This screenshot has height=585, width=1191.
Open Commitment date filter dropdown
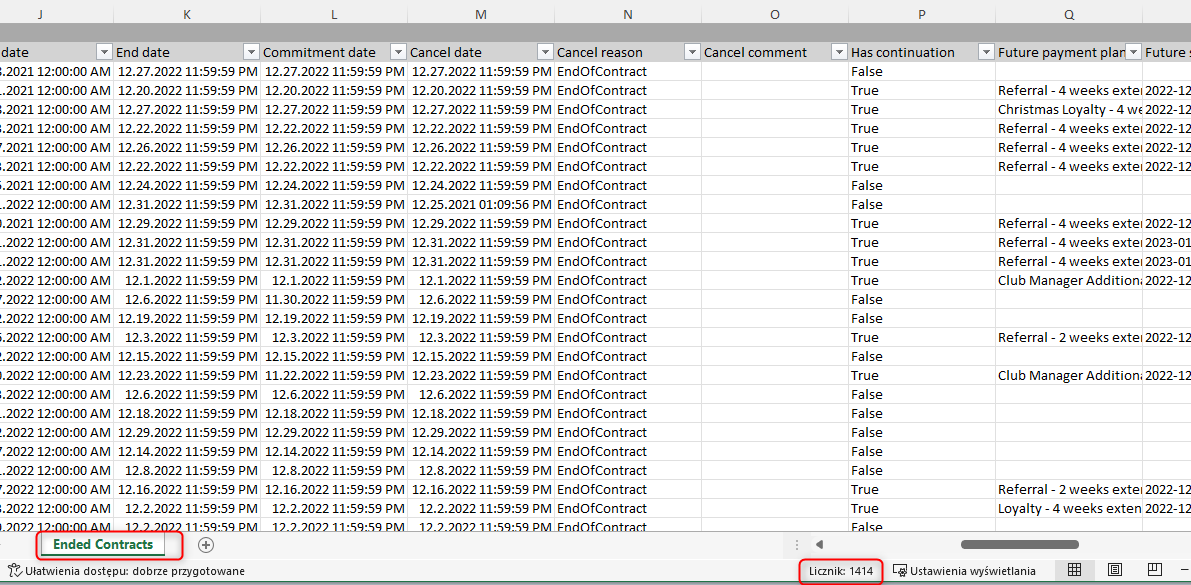coord(398,52)
